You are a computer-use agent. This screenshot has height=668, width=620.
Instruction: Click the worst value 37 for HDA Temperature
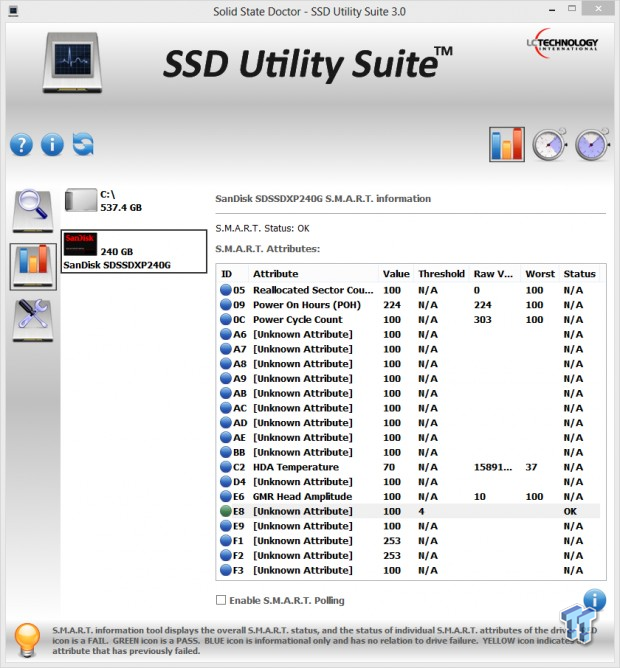coord(531,467)
